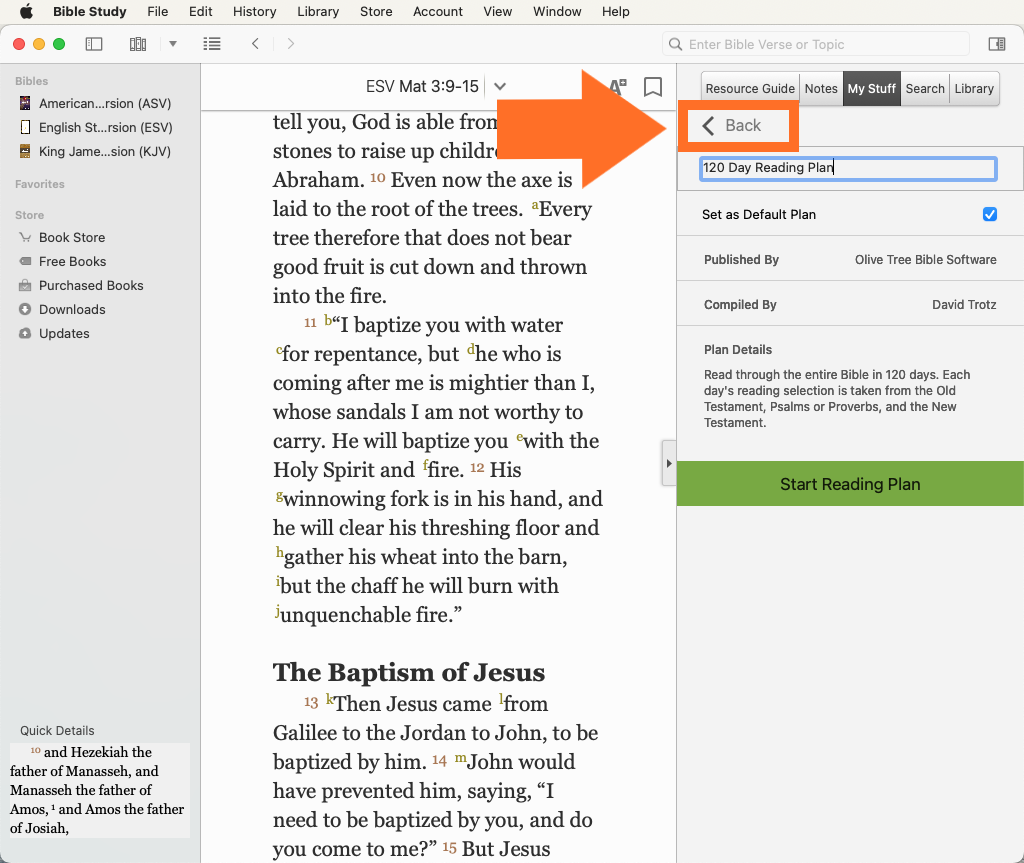Switch to the Resource Guide tab
Image resolution: width=1024 pixels, height=863 pixels.
point(750,88)
